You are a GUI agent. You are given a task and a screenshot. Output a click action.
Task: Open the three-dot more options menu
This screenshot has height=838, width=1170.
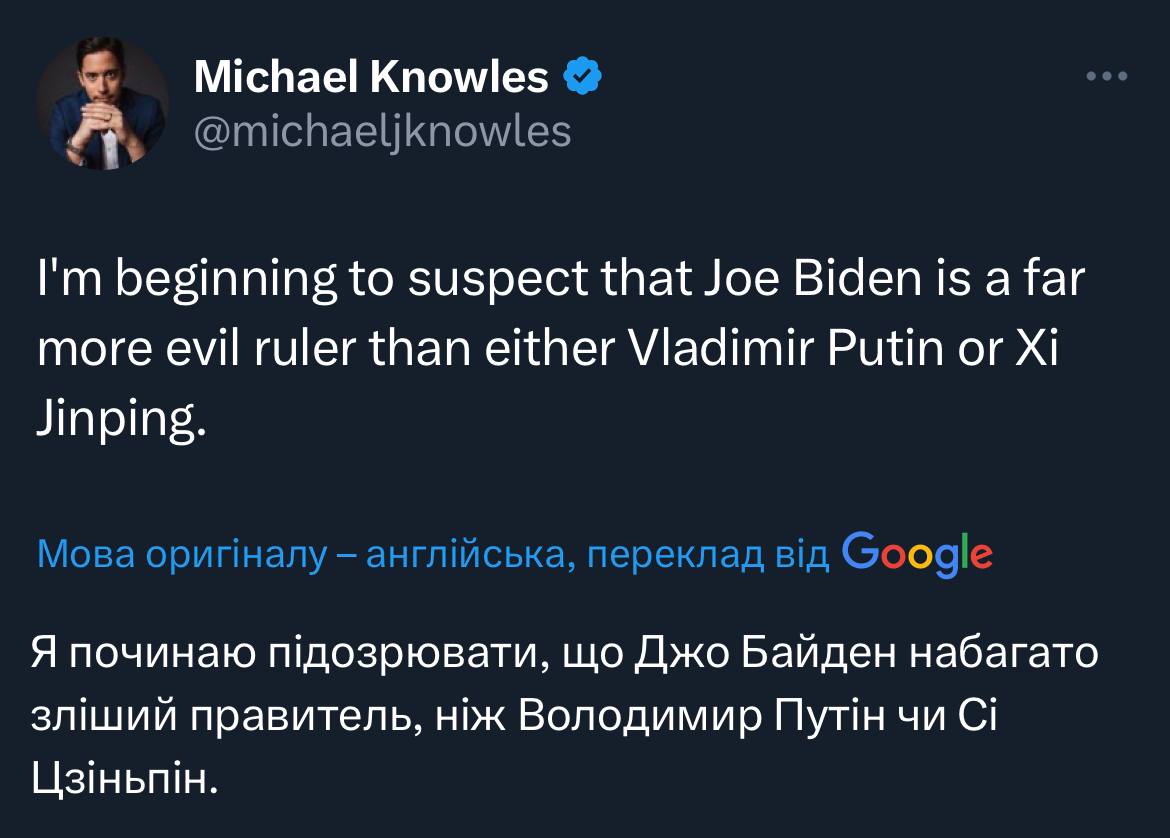(1107, 77)
